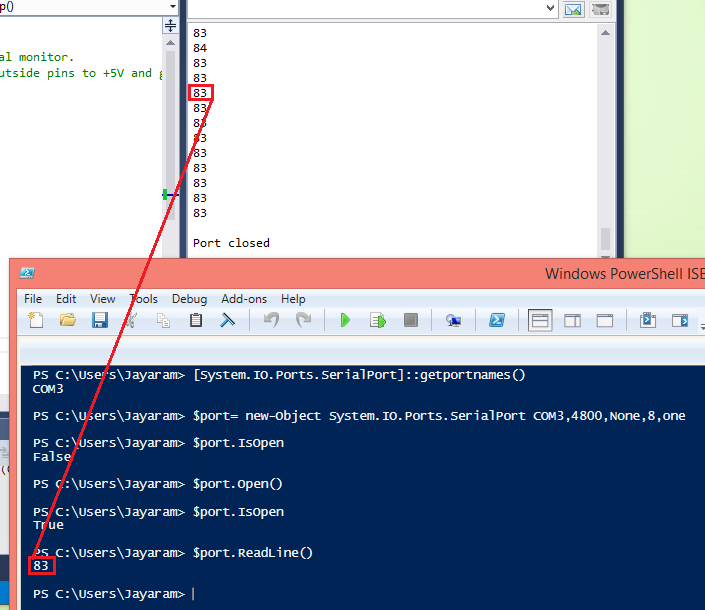Viewport: 705px width, 610px height.
Task: Click the code editor scrollbar up arrow
Action: click(x=170, y=43)
